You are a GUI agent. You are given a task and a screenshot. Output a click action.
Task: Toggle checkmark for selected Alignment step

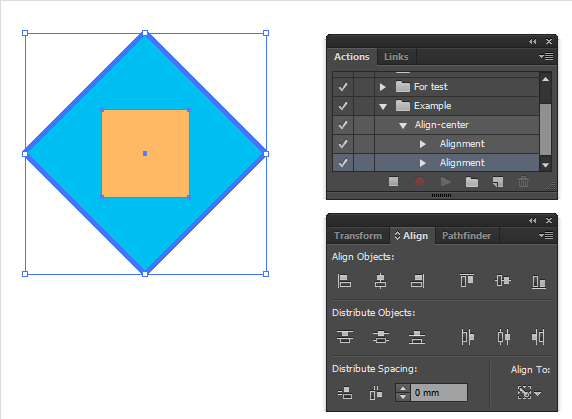point(343,163)
